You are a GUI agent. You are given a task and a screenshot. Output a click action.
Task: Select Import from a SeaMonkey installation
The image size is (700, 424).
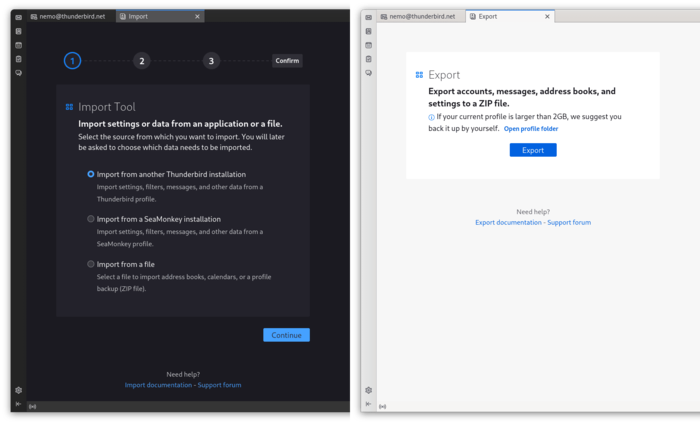91,219
